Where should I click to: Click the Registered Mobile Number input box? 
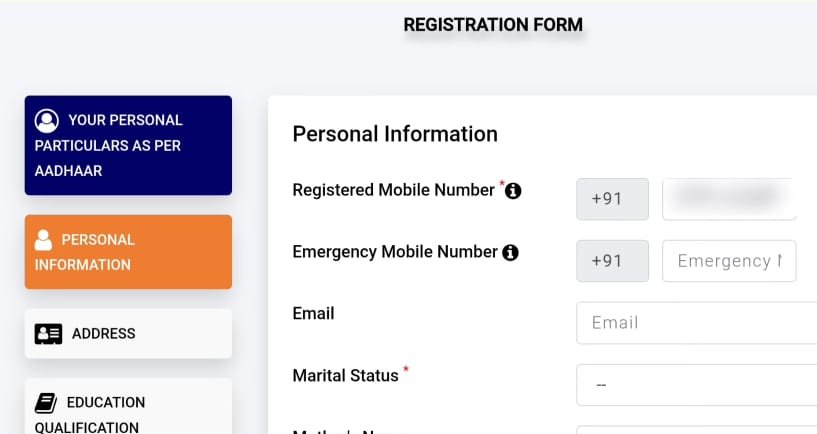[729, 199]
